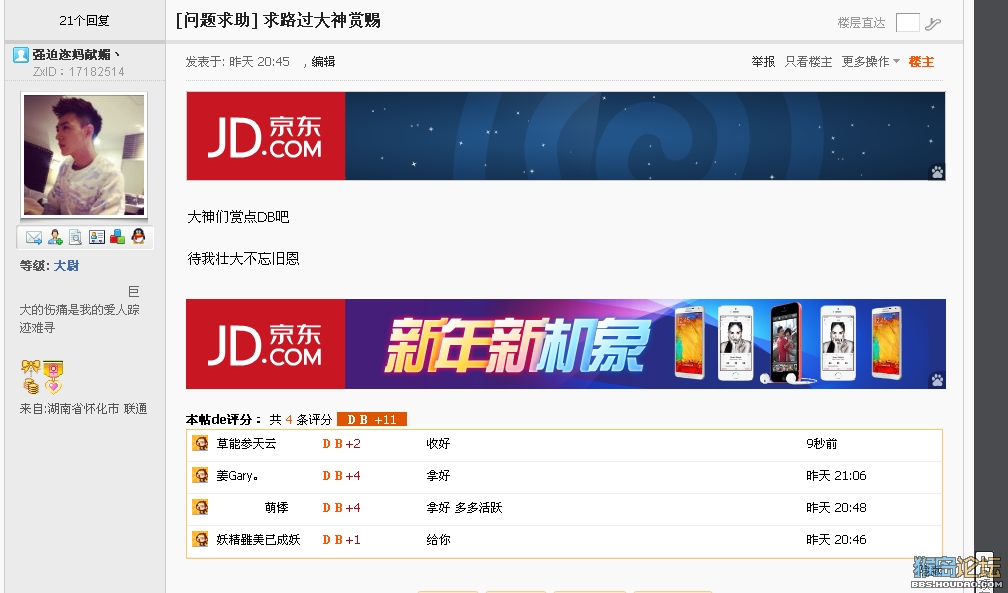The width and height of the screenshot is (1008, 593).
Task: Click the post time 昨天 20:45
Action: [259, 62]
